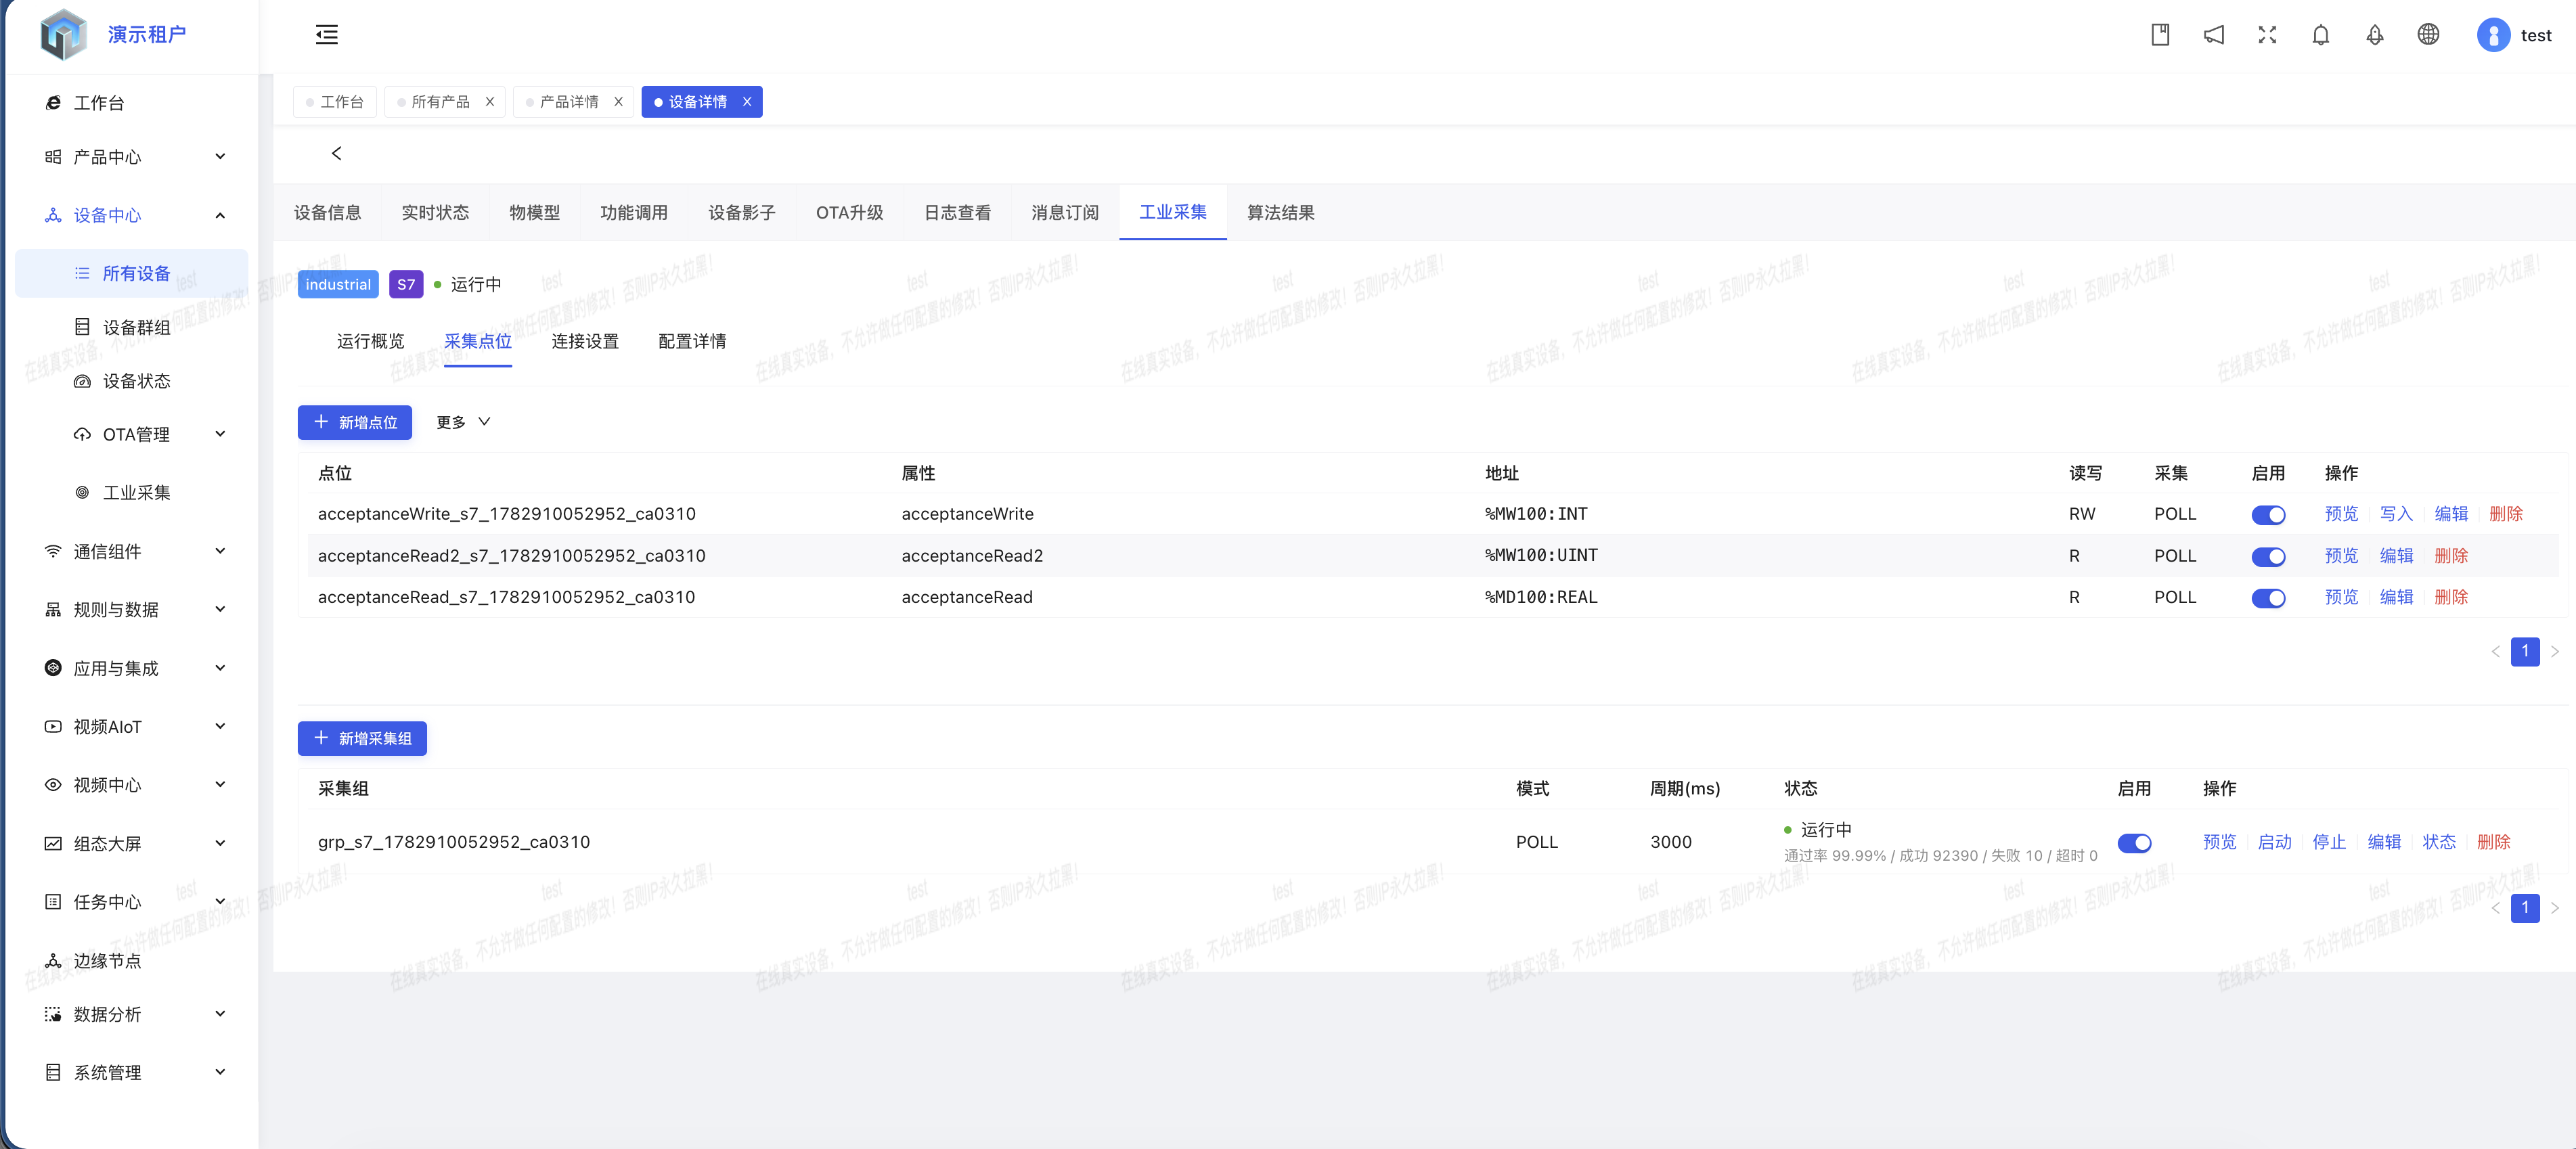Select page 1 in point table pagination
2576x1149 pixels.
point(2525,652)
